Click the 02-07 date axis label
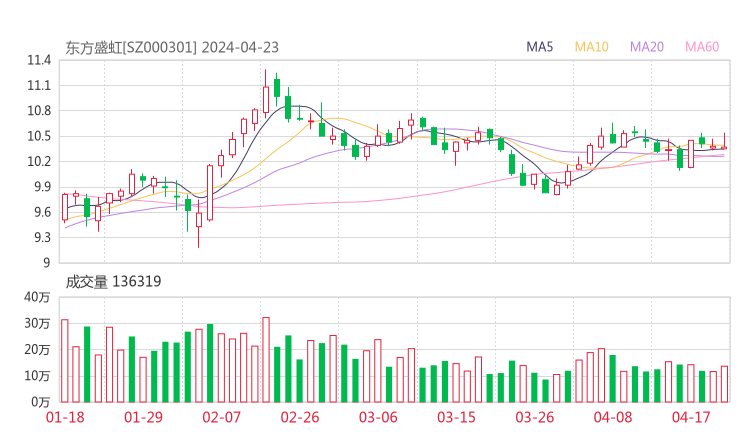This screenshot has width=740, height=440. 221,417
